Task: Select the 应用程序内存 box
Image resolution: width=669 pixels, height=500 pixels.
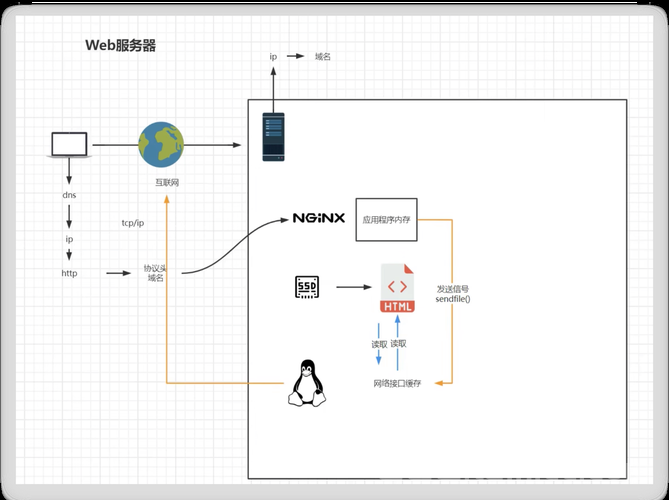Action: pyautogui.click(x=387, y=220)
